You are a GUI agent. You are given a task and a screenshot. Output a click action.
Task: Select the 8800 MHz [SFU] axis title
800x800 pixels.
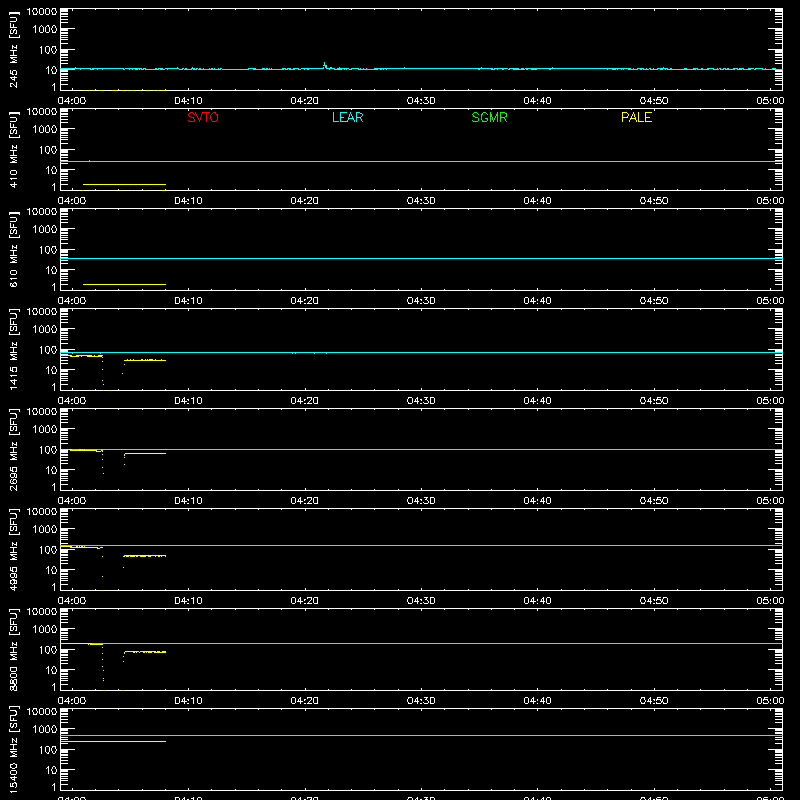(14, 649)
